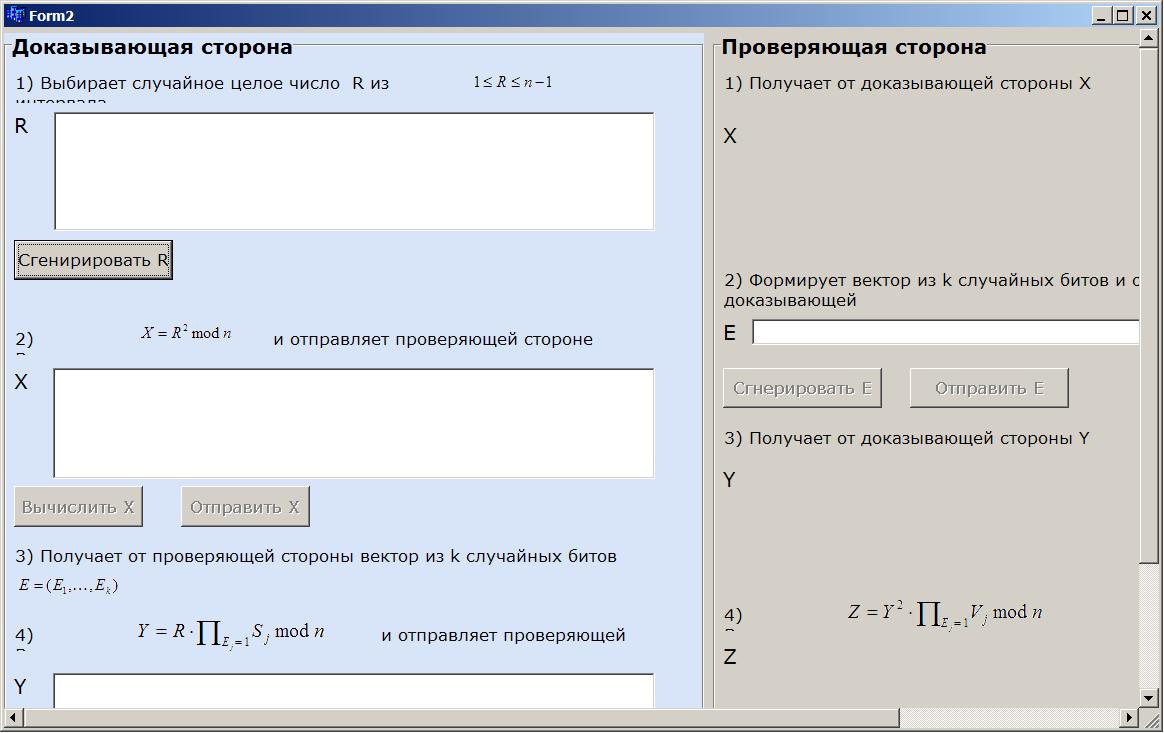Click the empty horizontal scrollbar track right of thumb
Image resolution: width=1164 pixels, height=733 pixels.
[1010, 718]
